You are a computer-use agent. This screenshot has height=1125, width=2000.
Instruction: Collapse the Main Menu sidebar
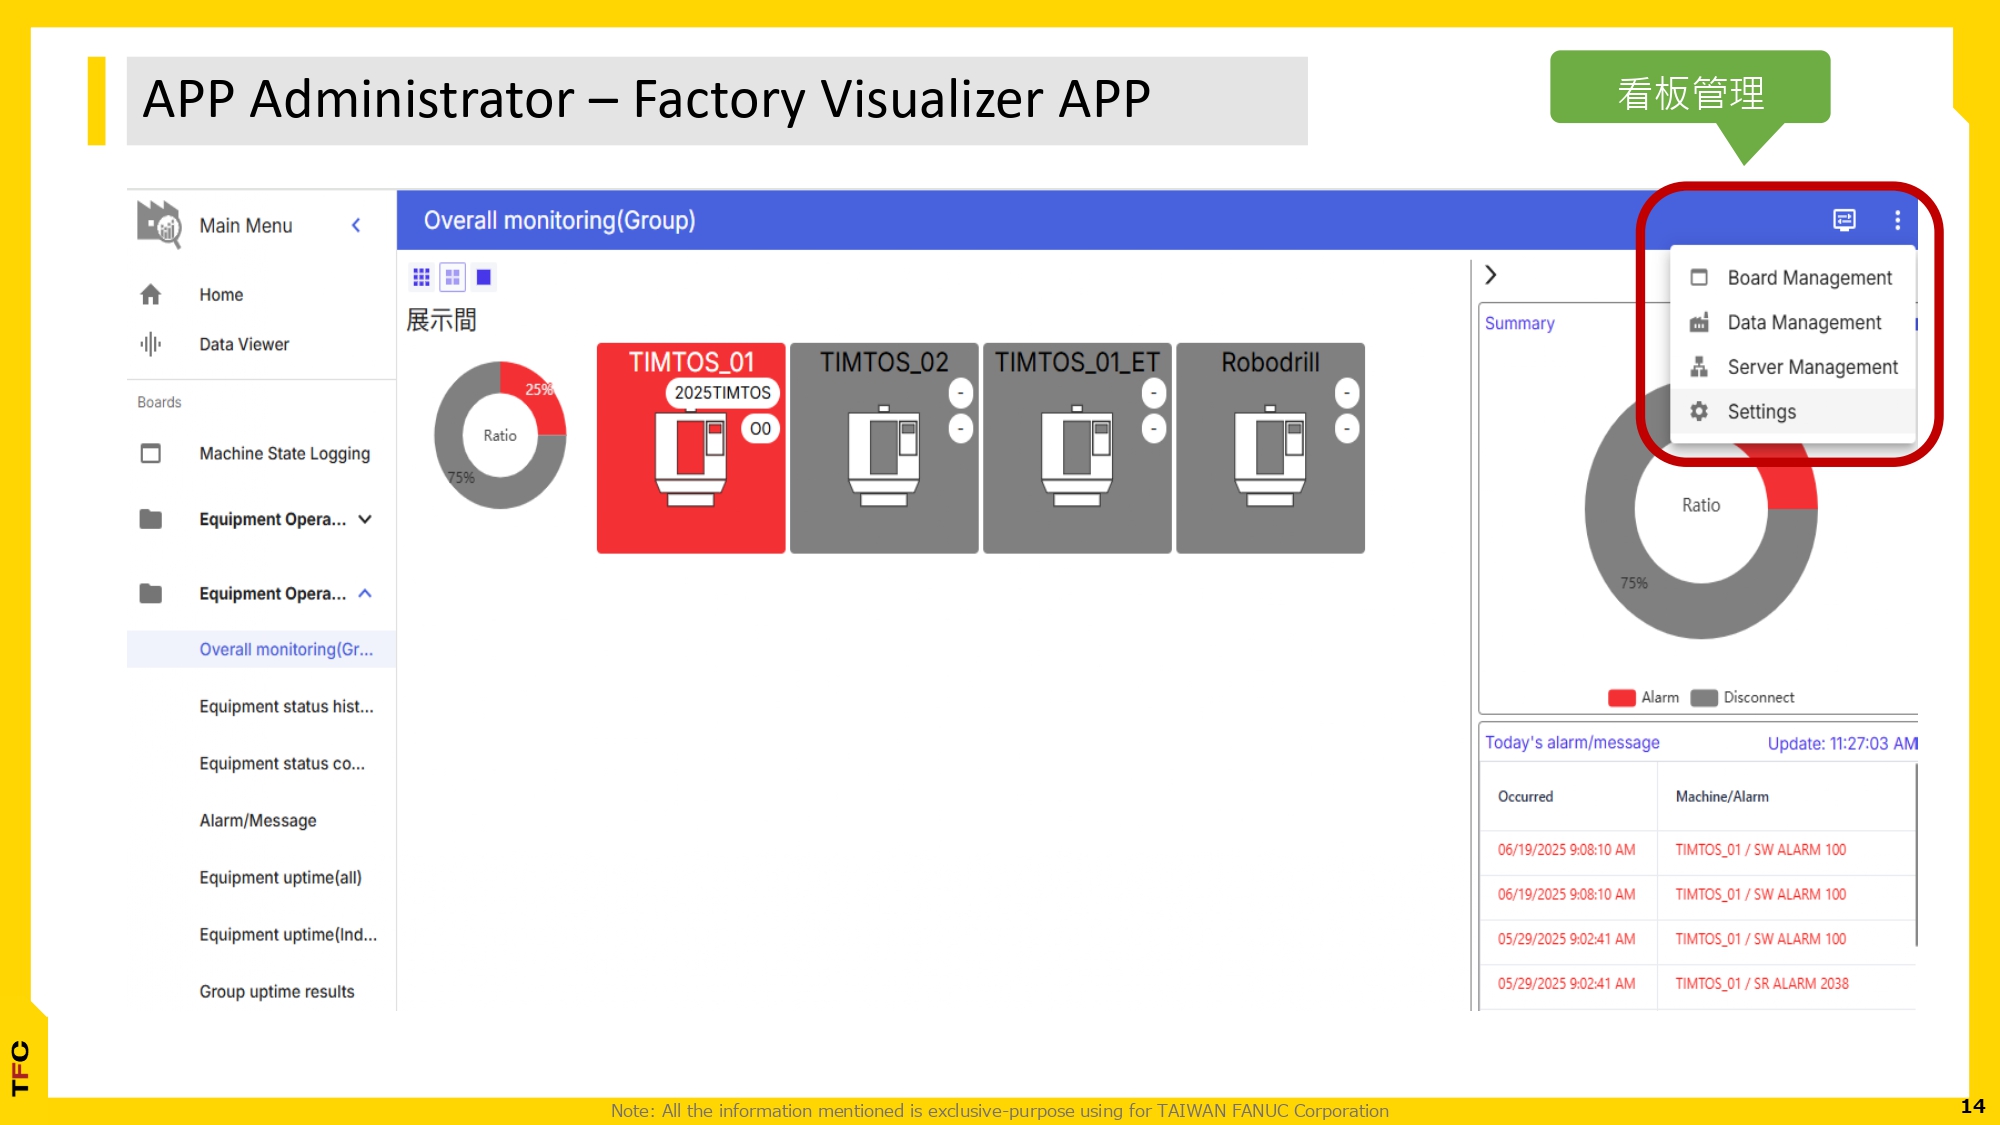(356, 225)
